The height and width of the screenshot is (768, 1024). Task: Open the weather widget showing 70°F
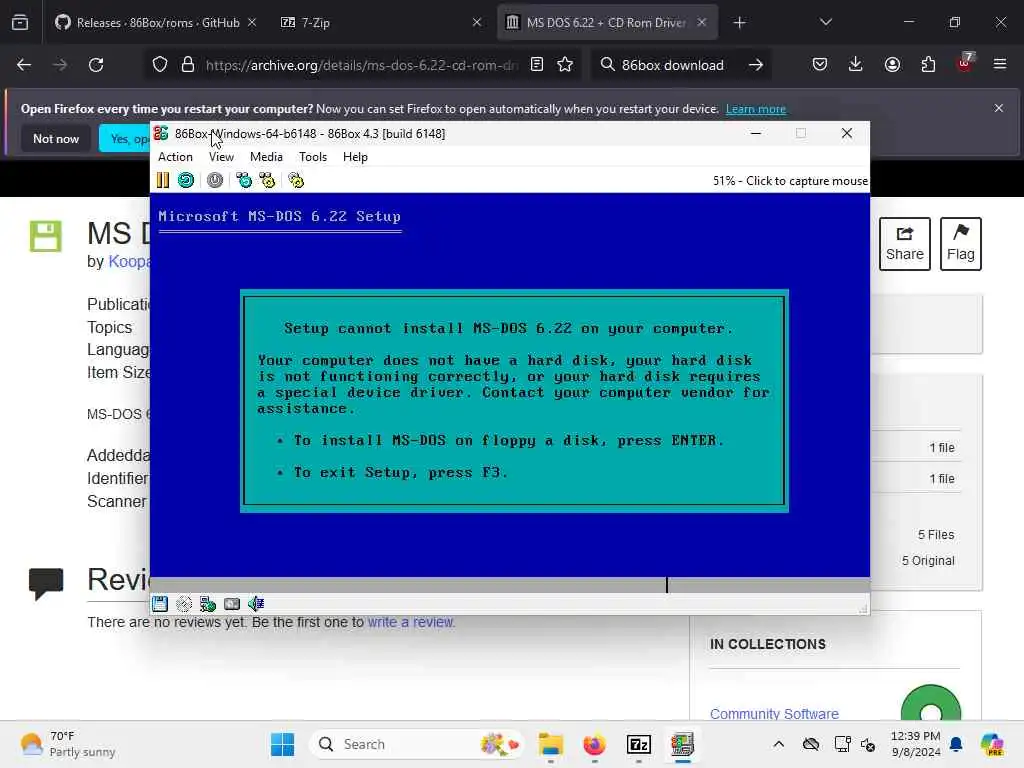(x=68, y=744)
